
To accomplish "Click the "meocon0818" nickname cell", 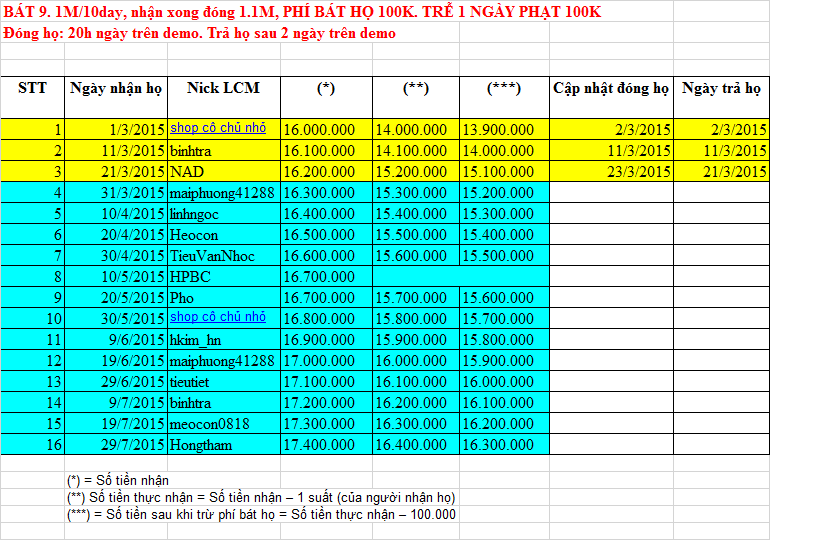I will coord(209,423).
